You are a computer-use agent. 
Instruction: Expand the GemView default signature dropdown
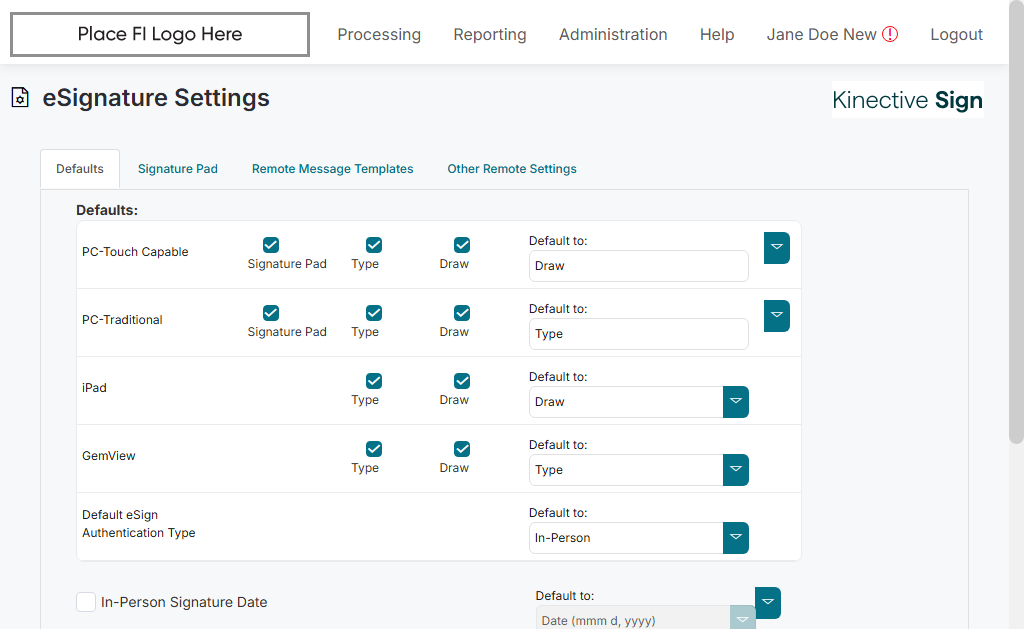pyautogui.click(x=736, y=470)
